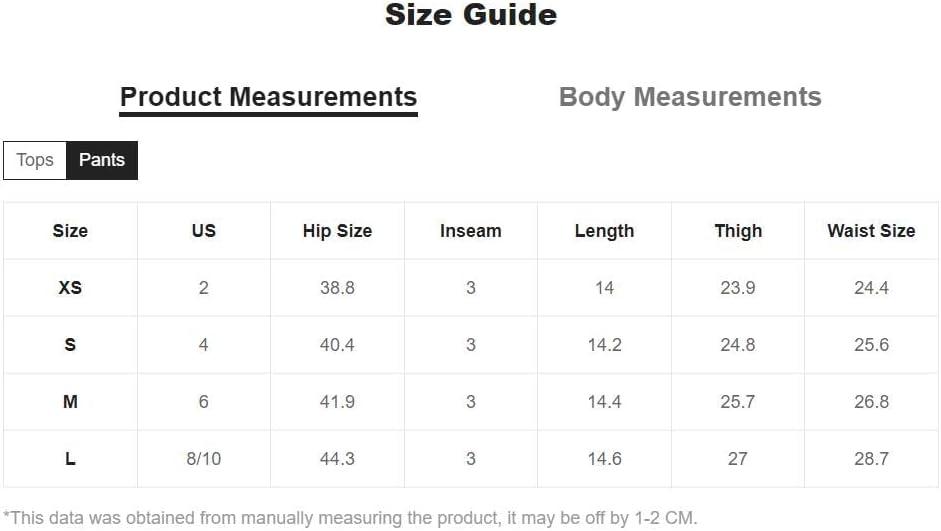Click the 28.7 waist size value
The width and height of the screenshot is (941, 531).
(871, 459)
